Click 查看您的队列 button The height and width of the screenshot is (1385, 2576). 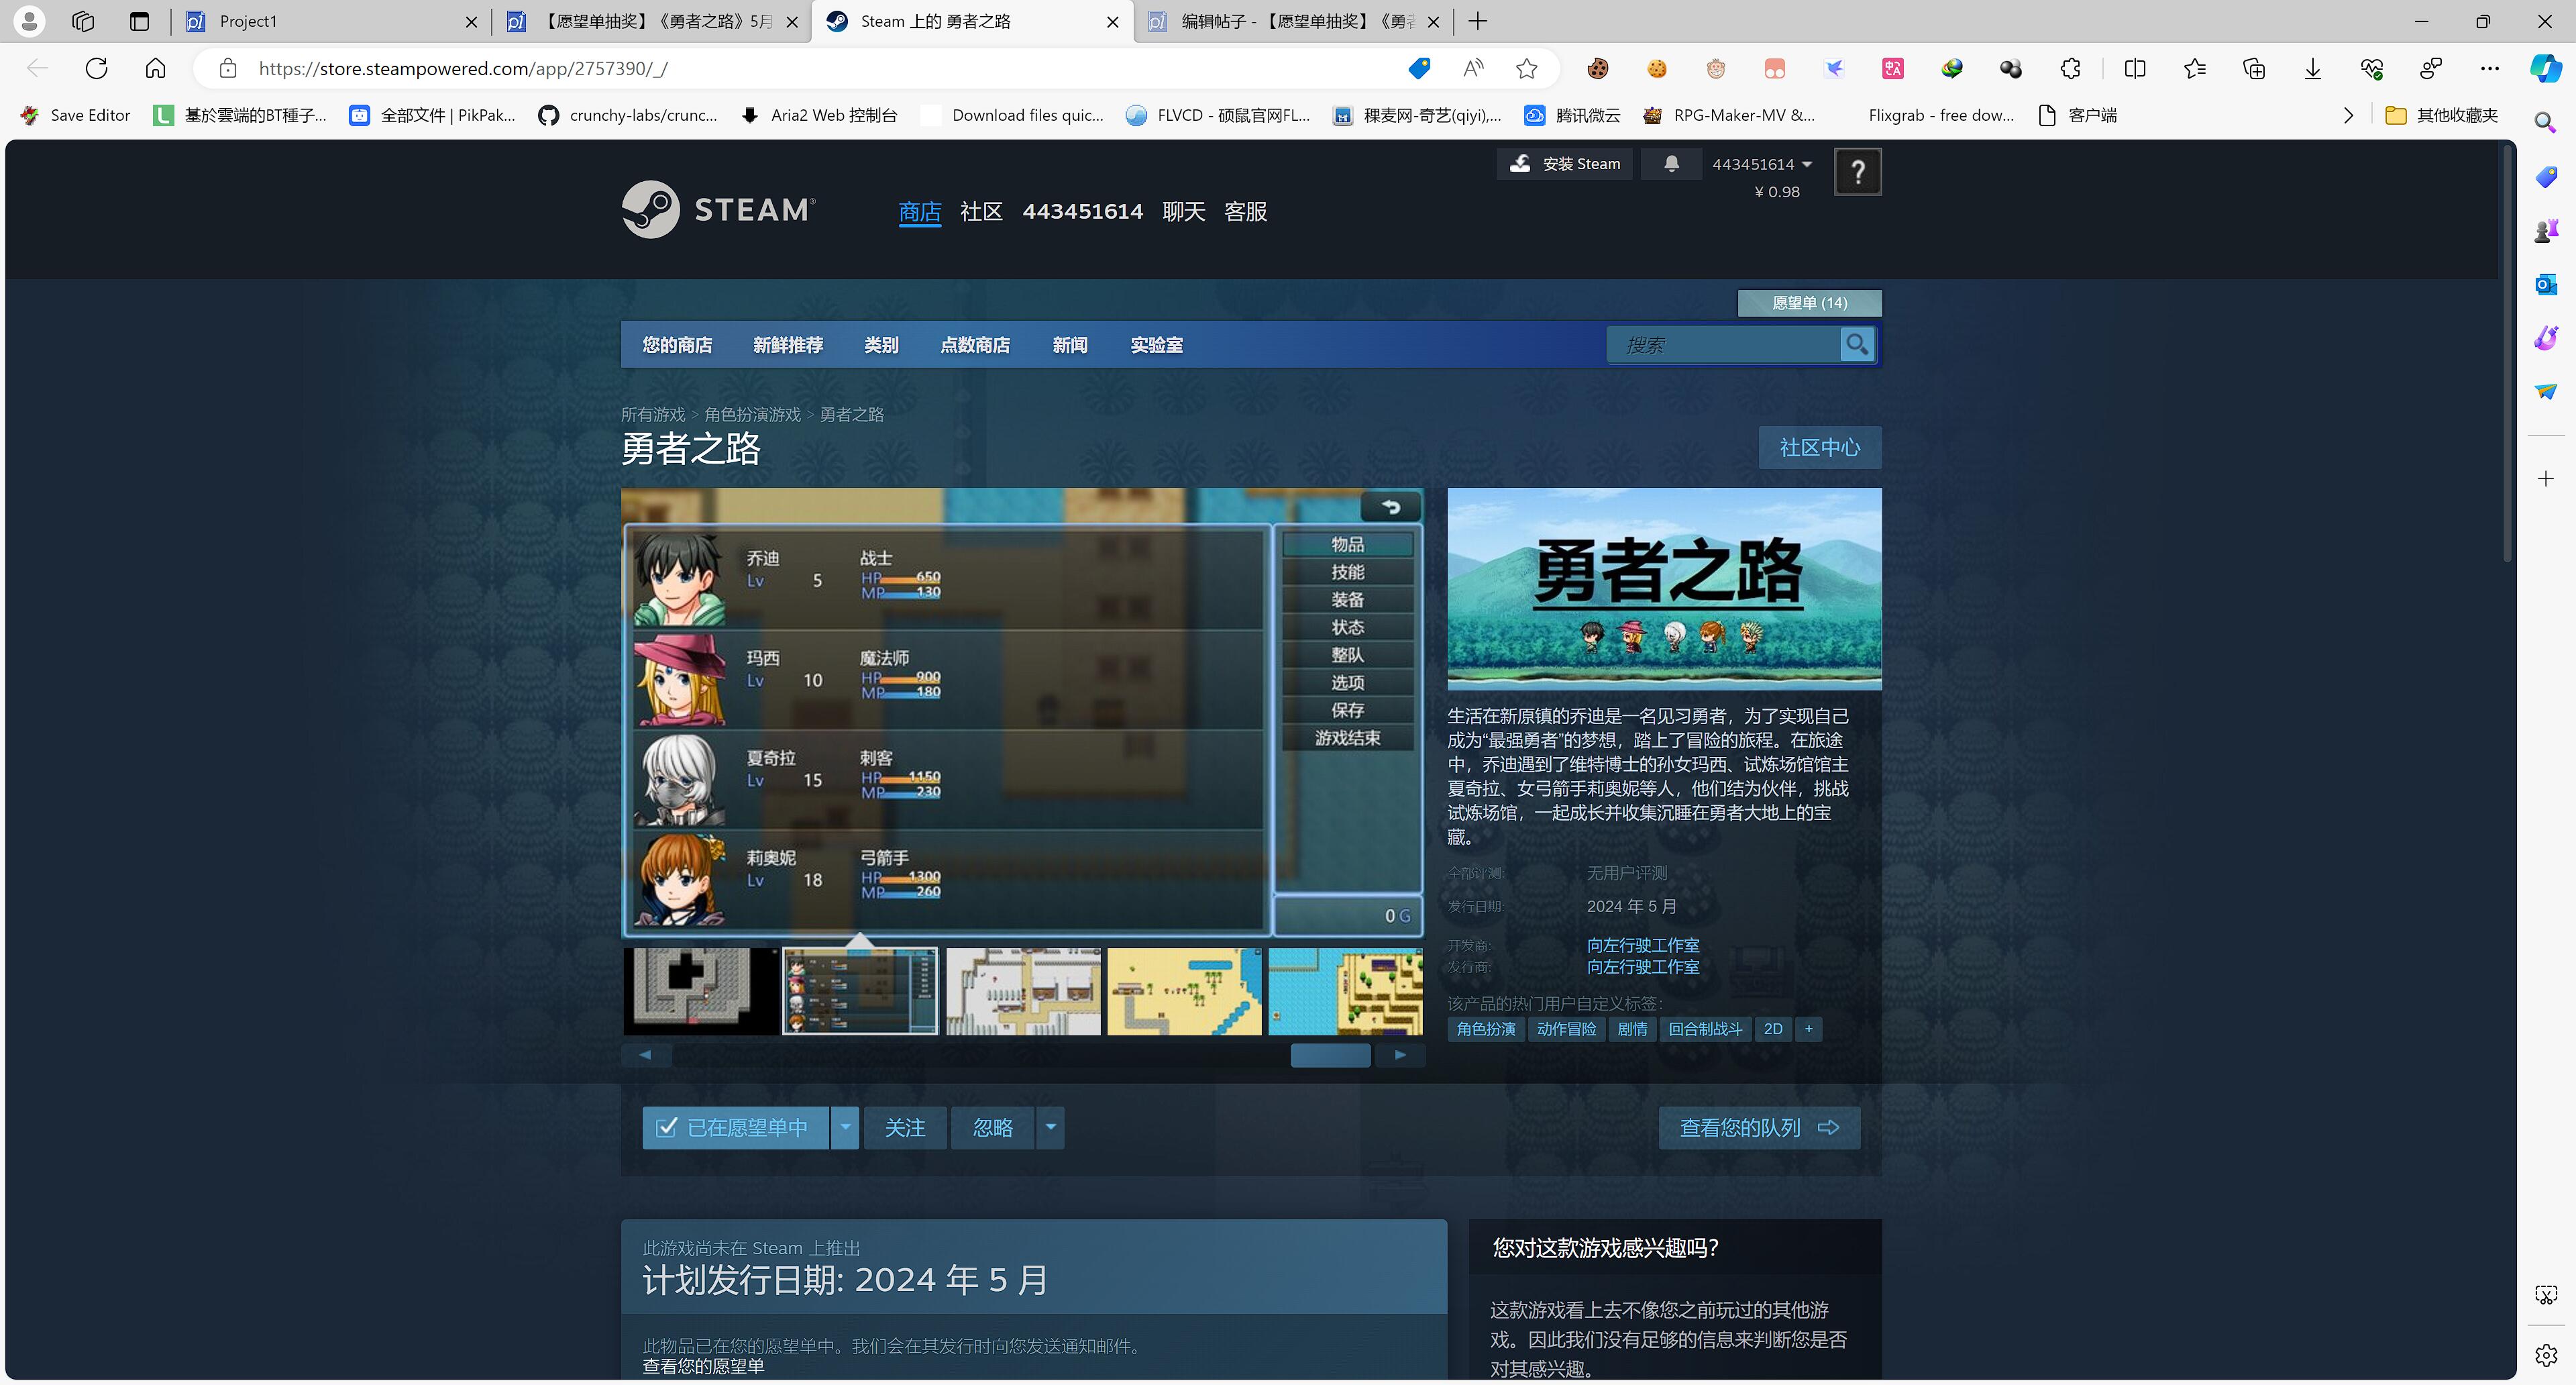(x=1758, y=1127)
